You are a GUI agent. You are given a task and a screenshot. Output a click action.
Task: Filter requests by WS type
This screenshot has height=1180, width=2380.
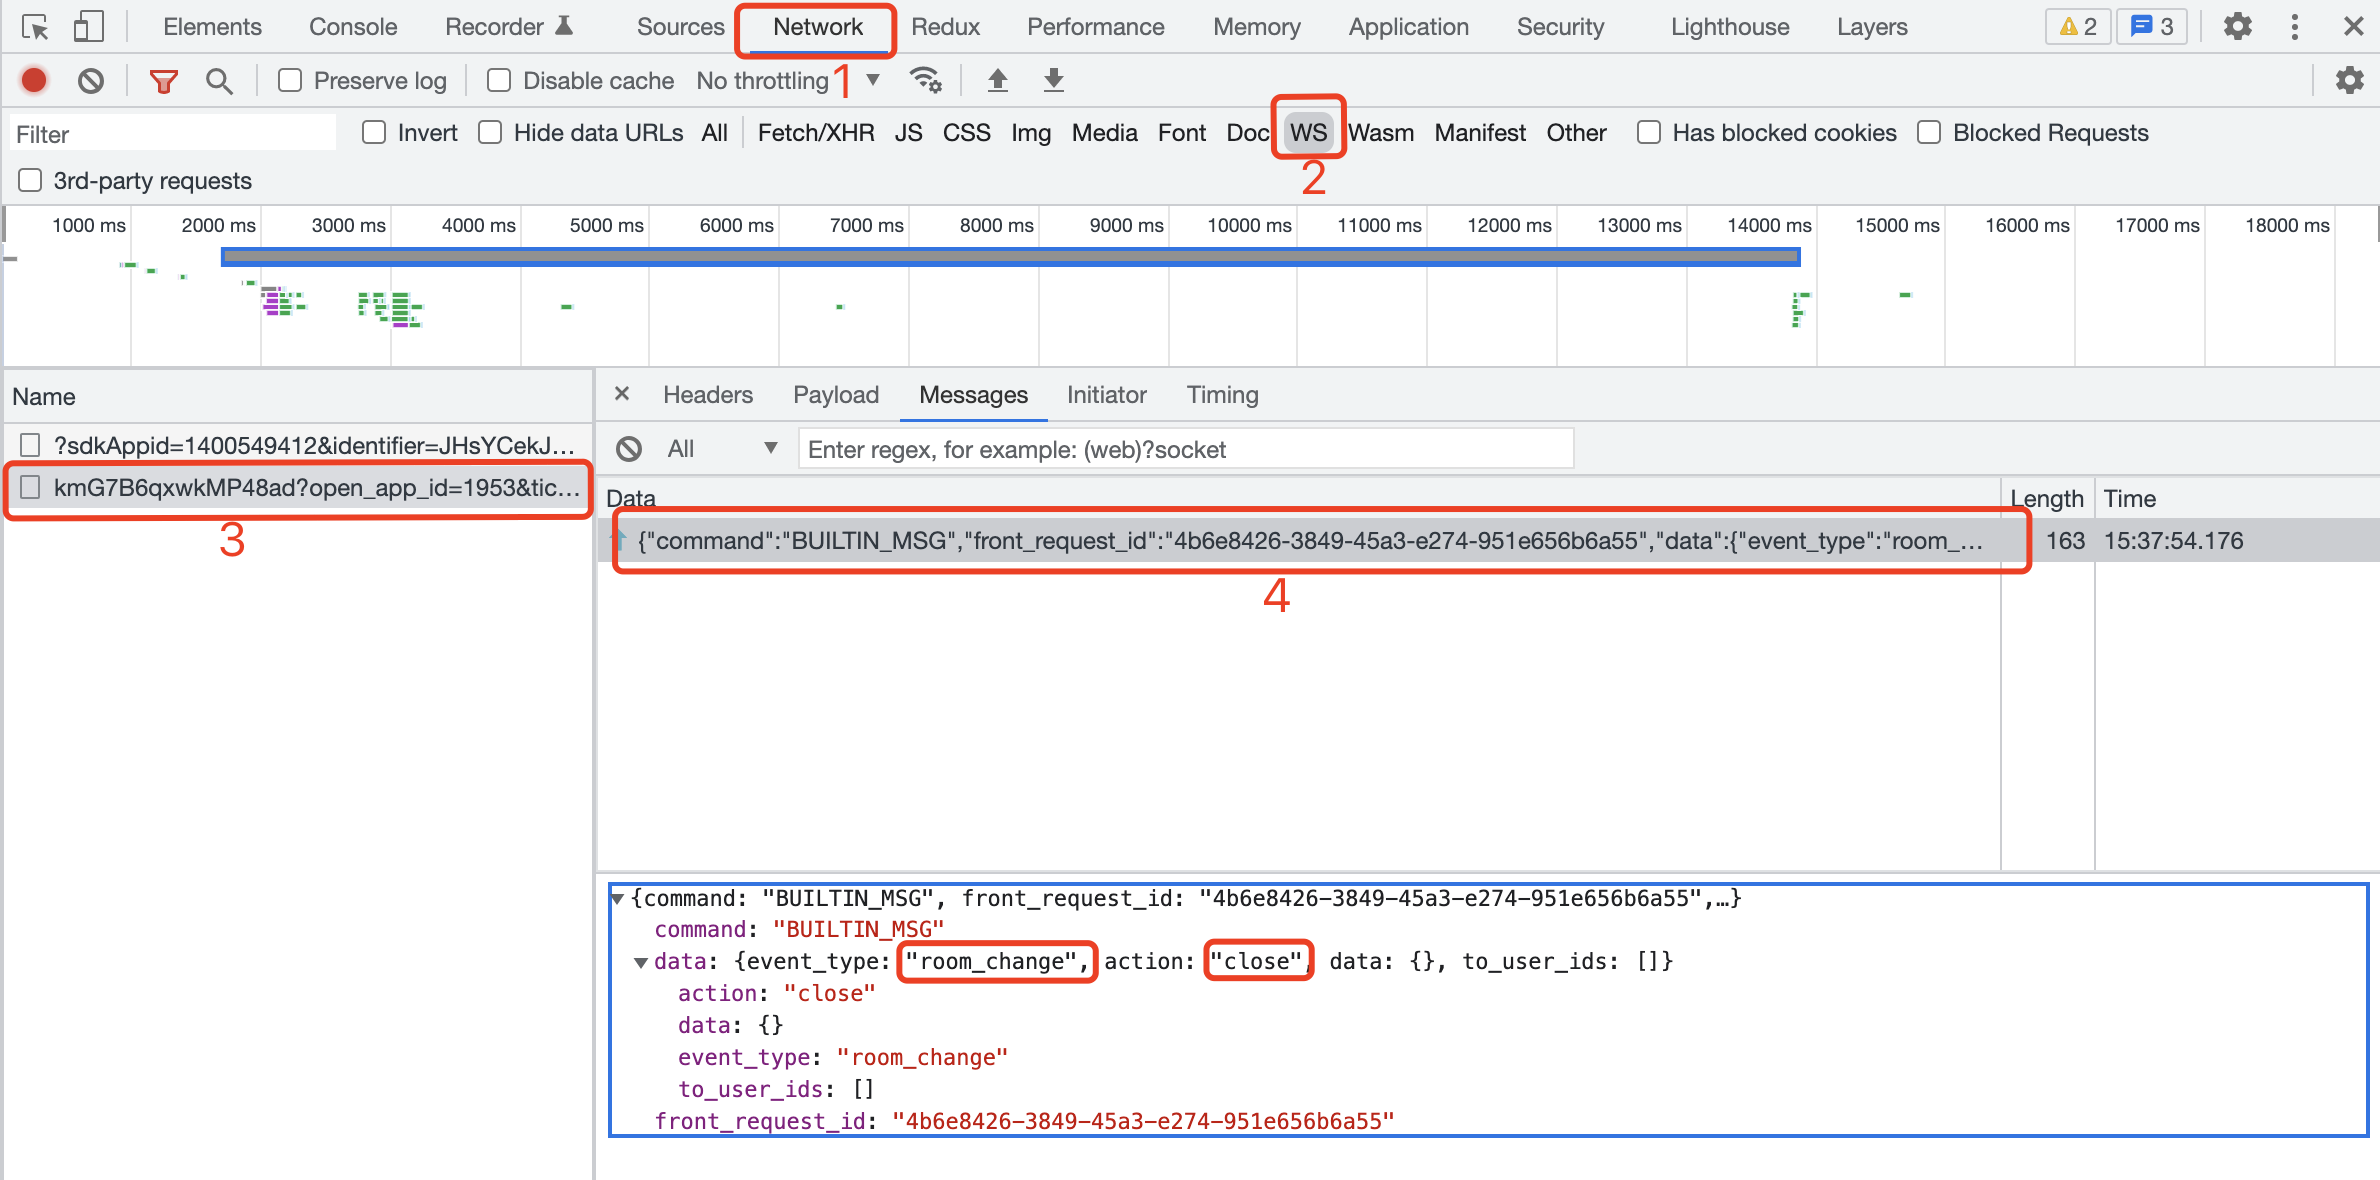click(1308, 132)
